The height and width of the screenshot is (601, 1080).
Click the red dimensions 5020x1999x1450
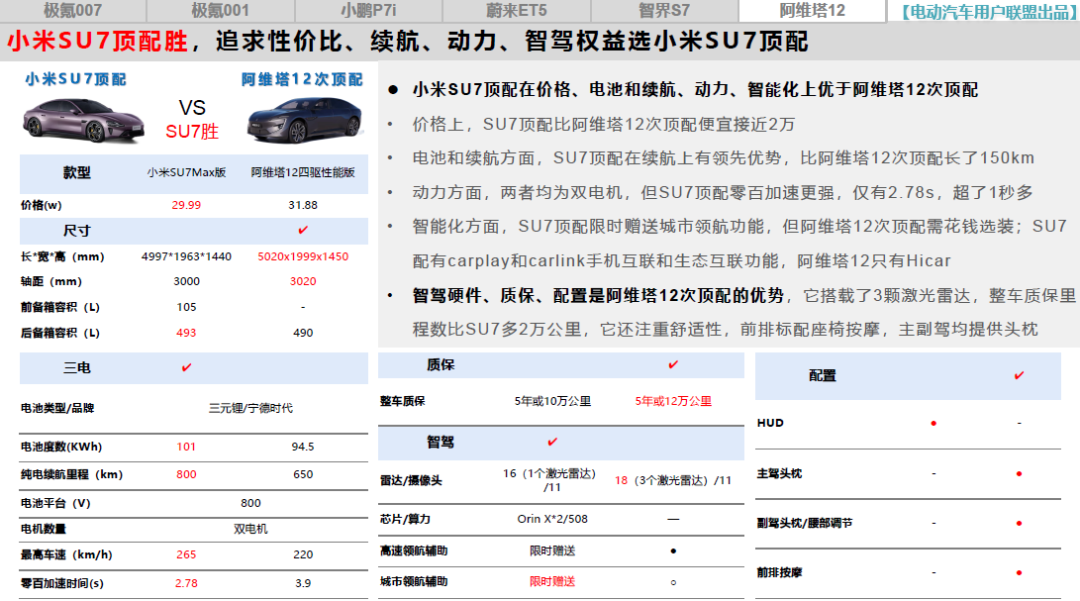[x=303, y=257]
